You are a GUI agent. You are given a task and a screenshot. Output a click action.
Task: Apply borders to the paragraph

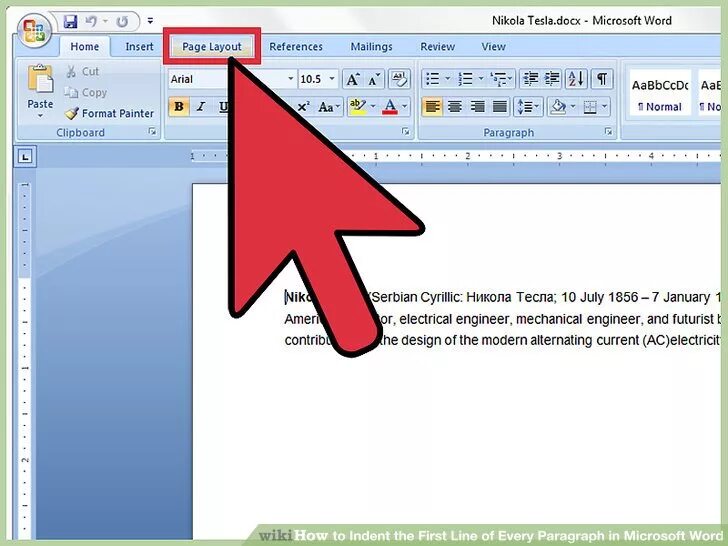[590, 107]
